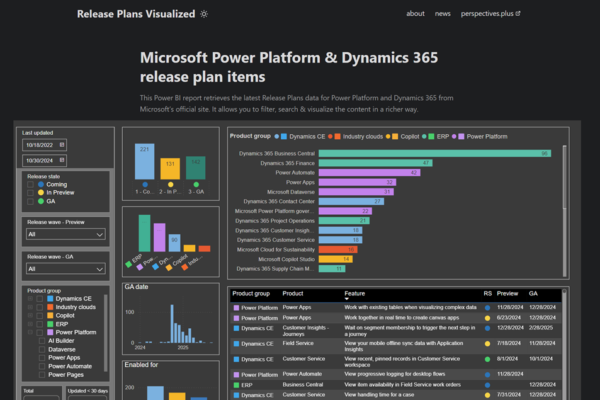Click the Dynamics CE legend swatch
The width and height of the screenshot is (600, 400).
[284, 137]
